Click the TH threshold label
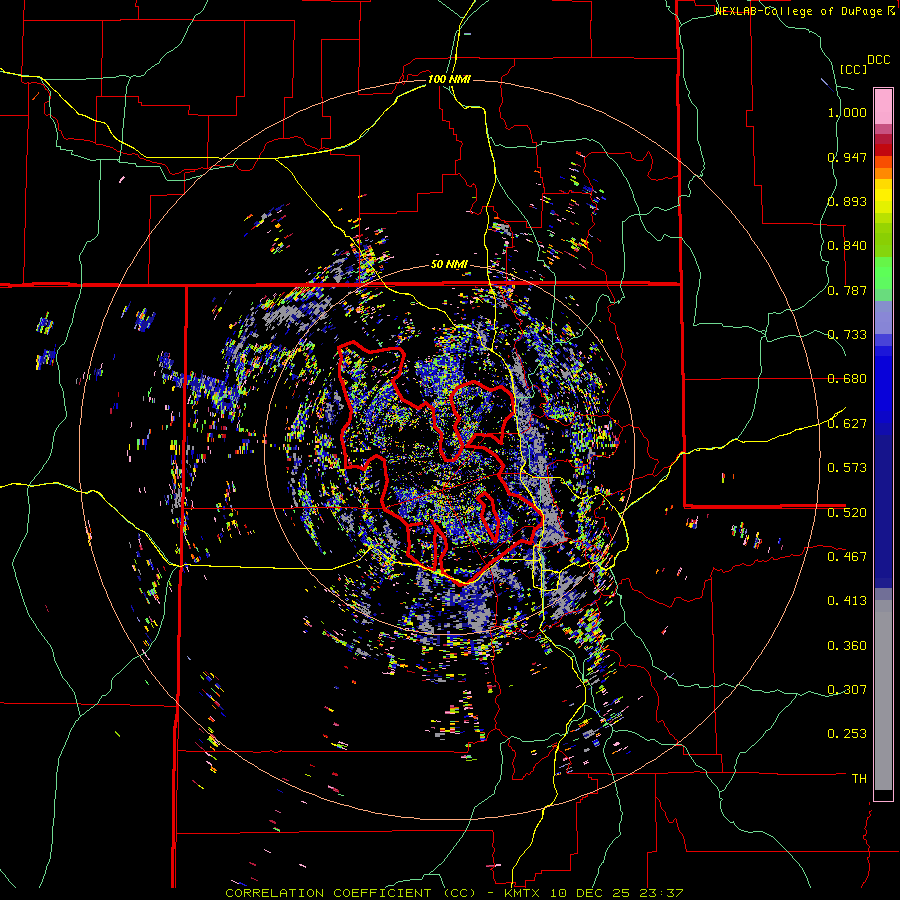 pyautogui.click(x=859, y=779)
